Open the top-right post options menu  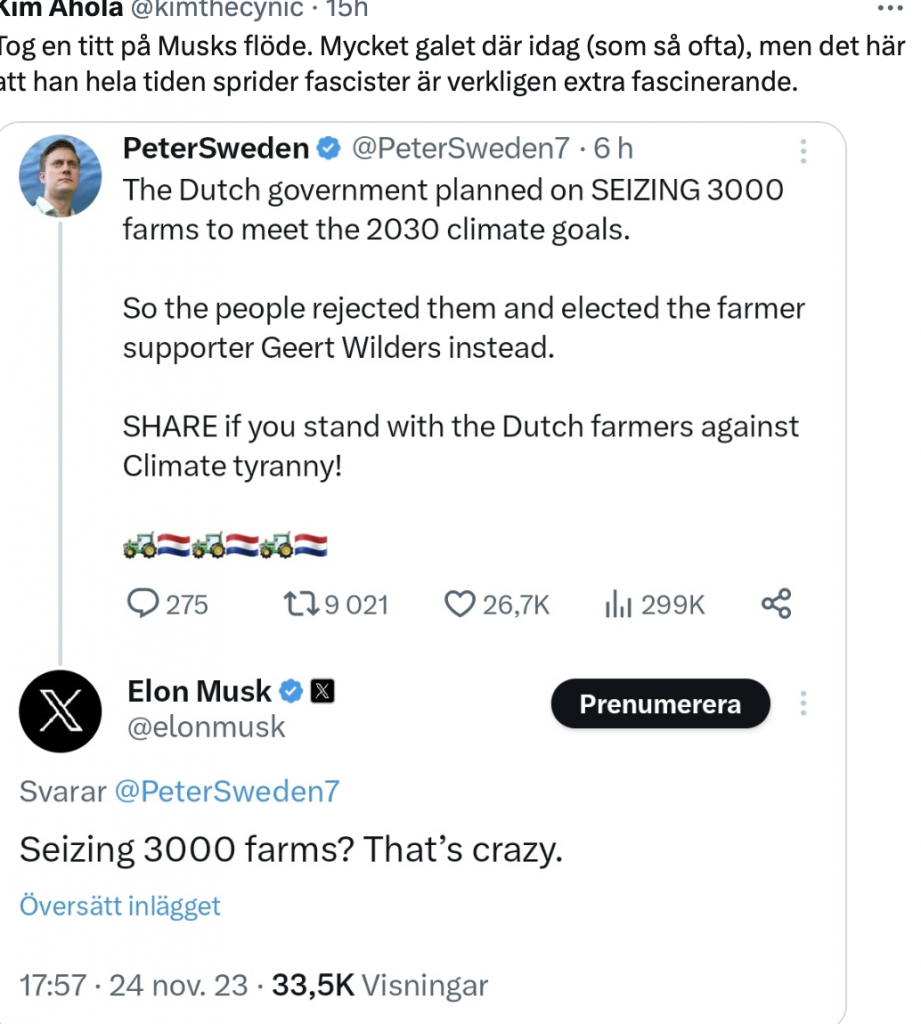click(888, 8)
